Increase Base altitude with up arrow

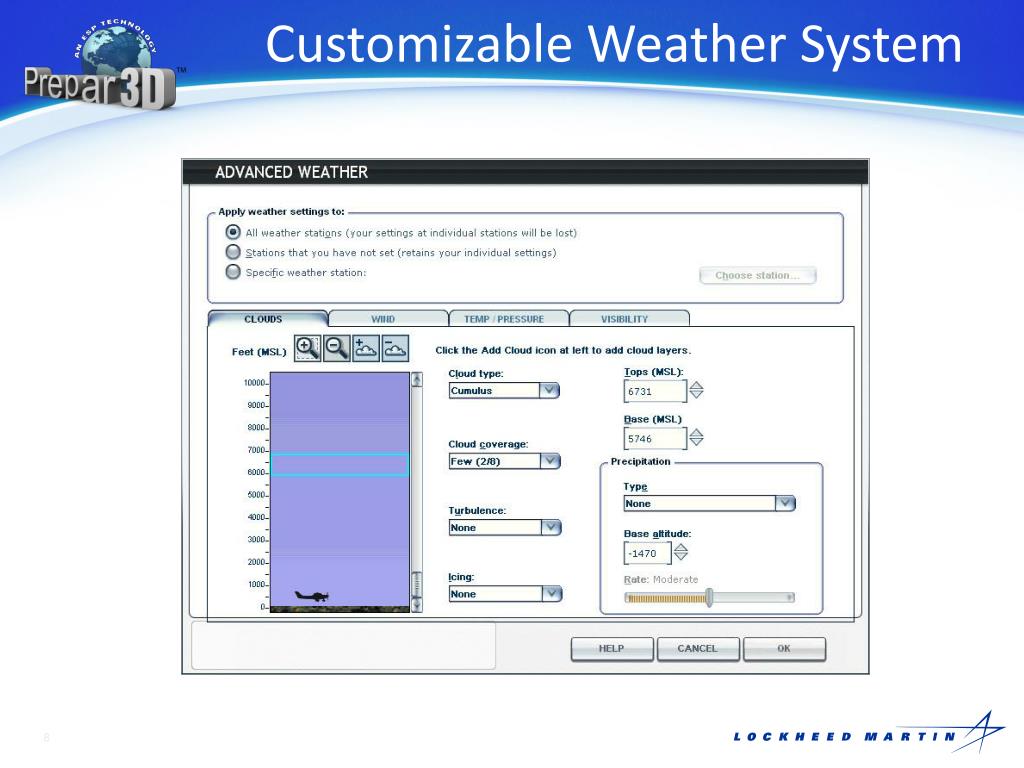[x=680, y=547]
